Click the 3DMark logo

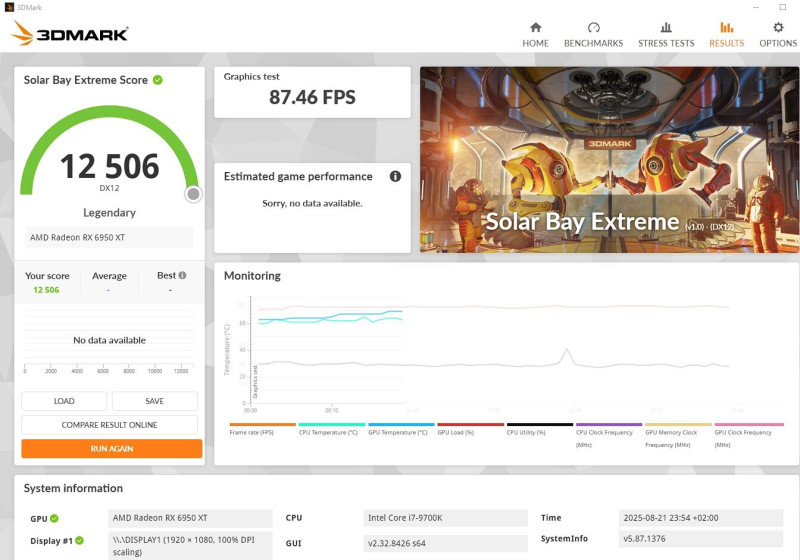[69, 34]
